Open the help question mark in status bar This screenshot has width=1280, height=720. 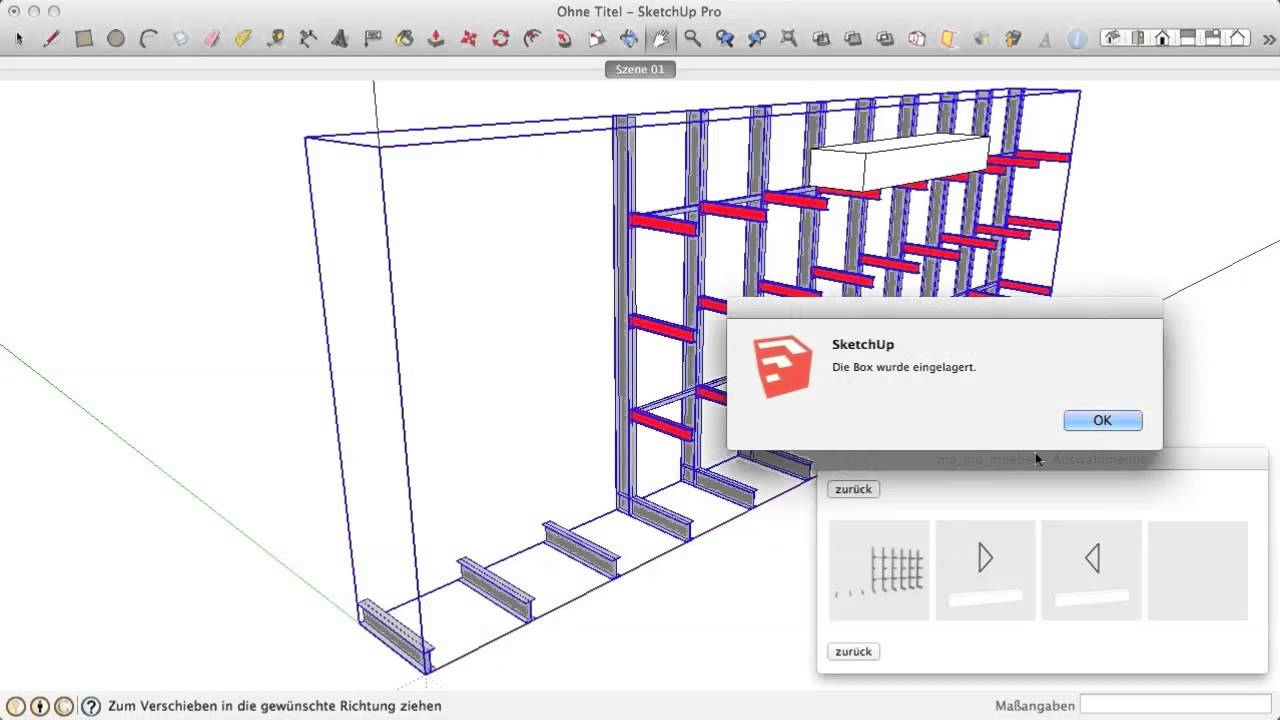click(91, 706)
